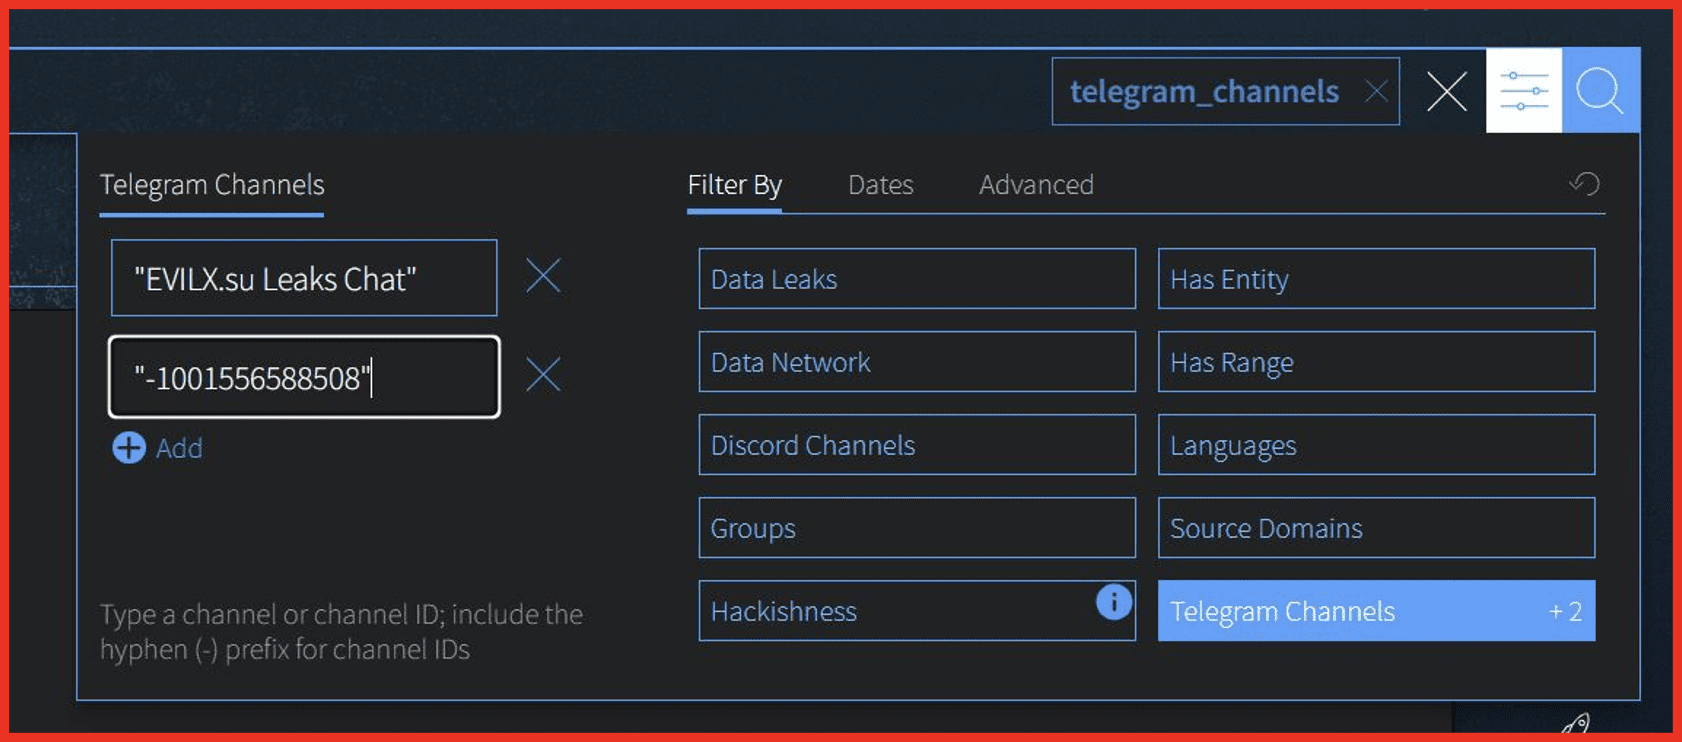Open the Advanced tab
Viewport: 1682px width, 742px height.
(x=1036, y=185)
